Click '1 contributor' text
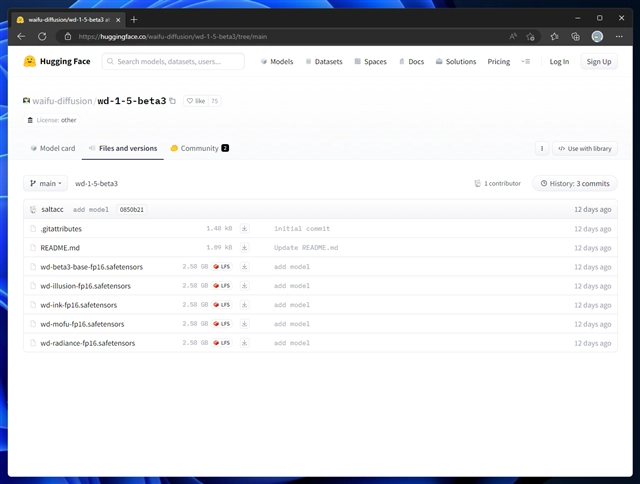The width and height of the screenshot is (640, 484). pos(502,183)
